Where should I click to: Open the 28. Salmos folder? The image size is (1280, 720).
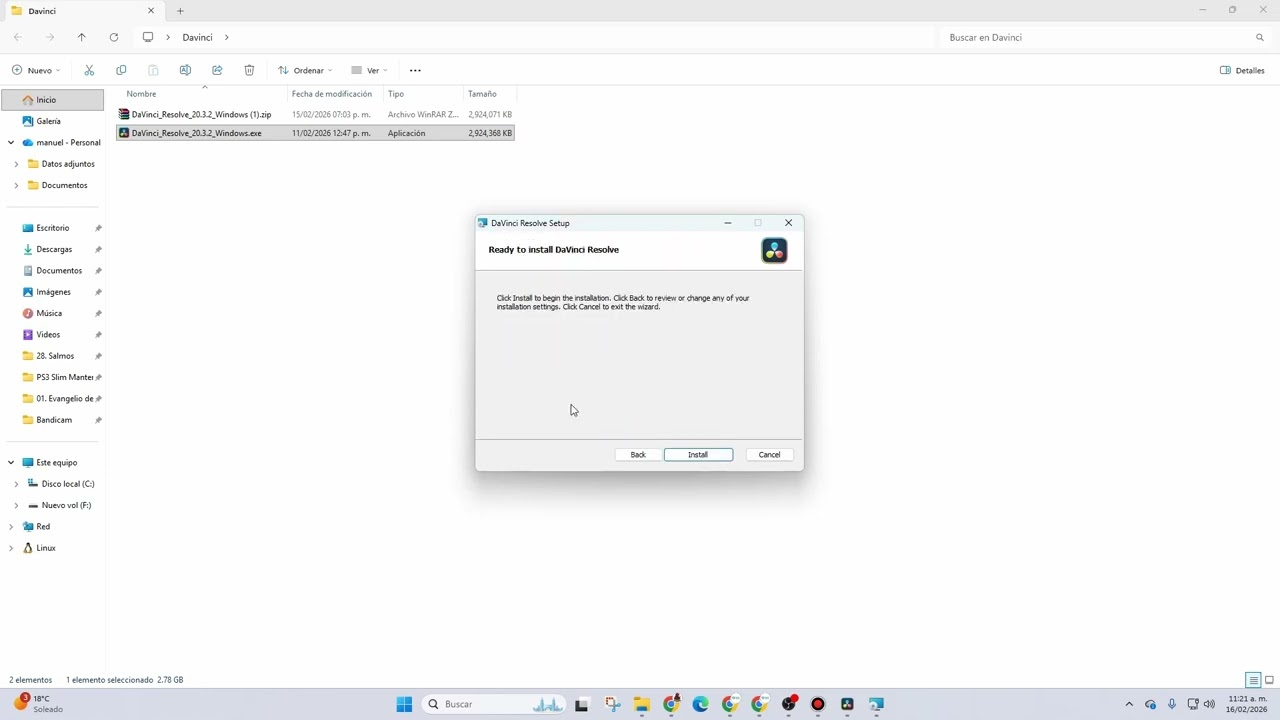[x=53, y=356]
